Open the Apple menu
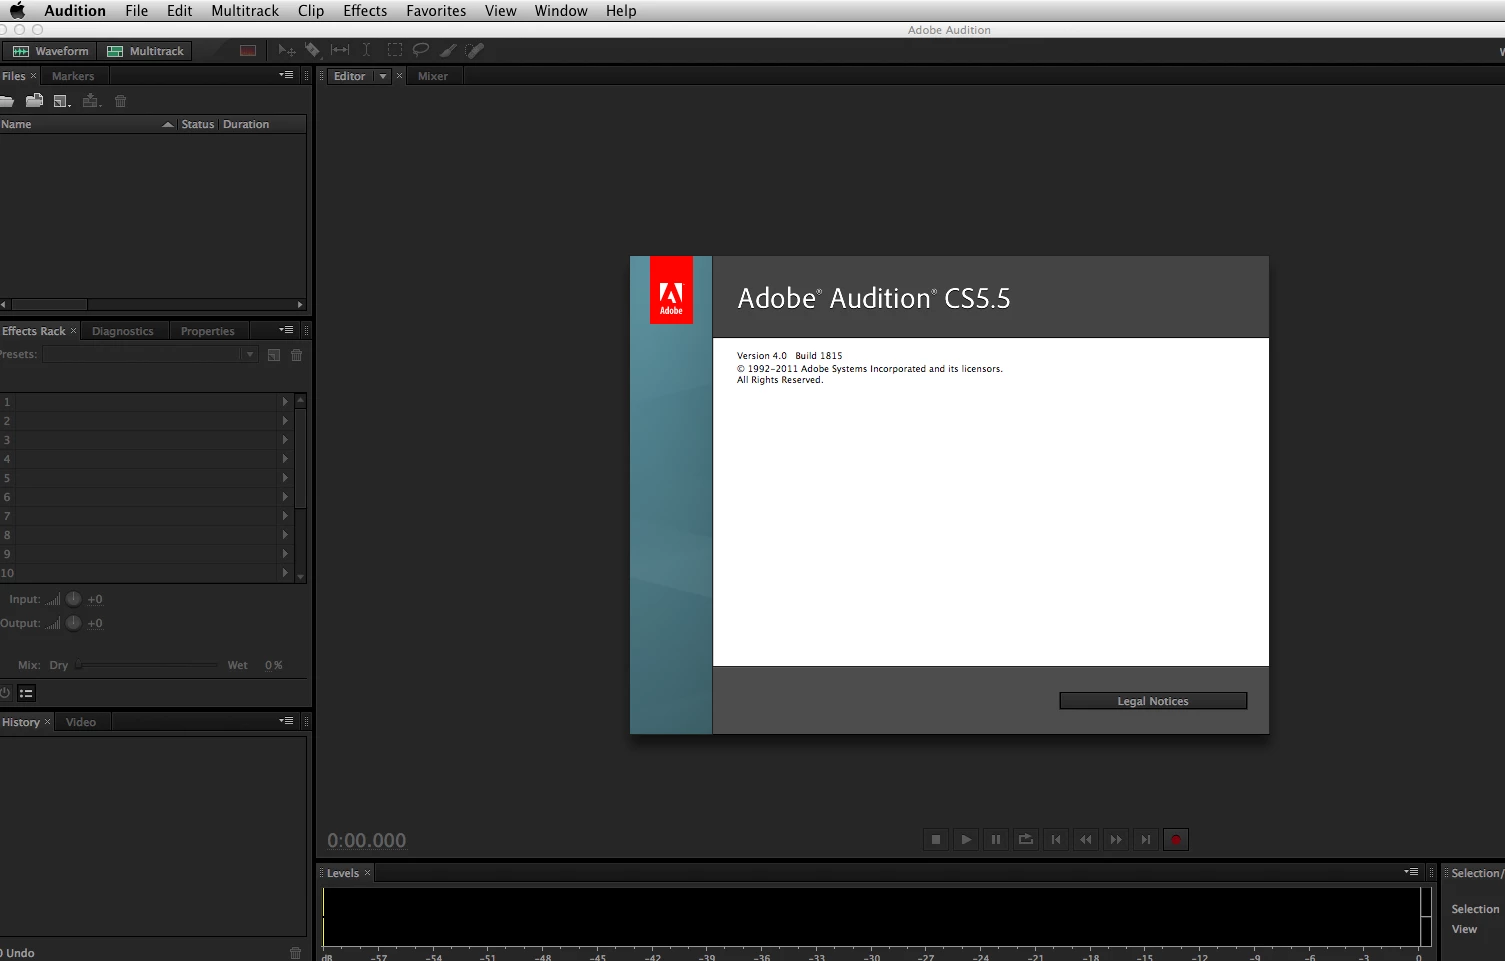This screenshot has width=1505, height=961. (x=17, y=11)
